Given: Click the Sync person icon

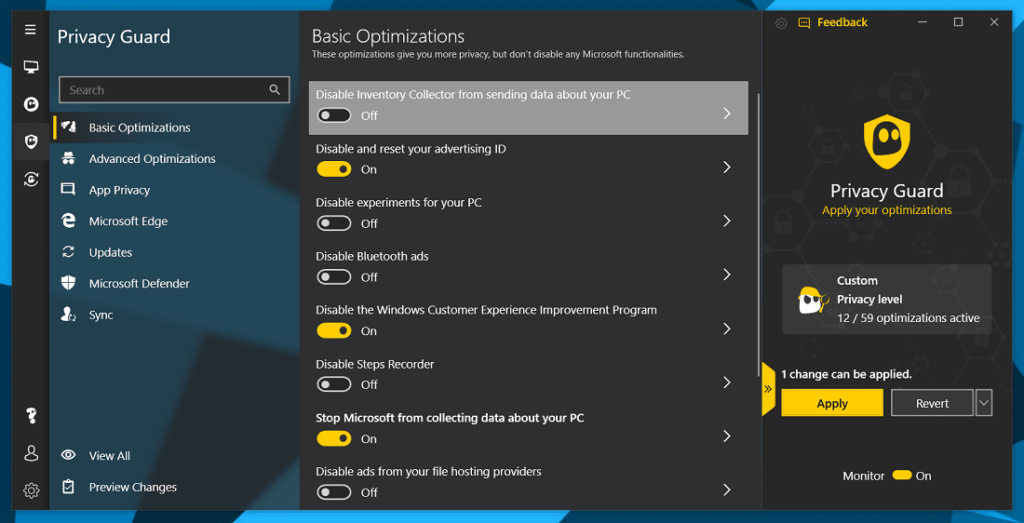Looking at the screenshot, I should [x=68, y=315].
